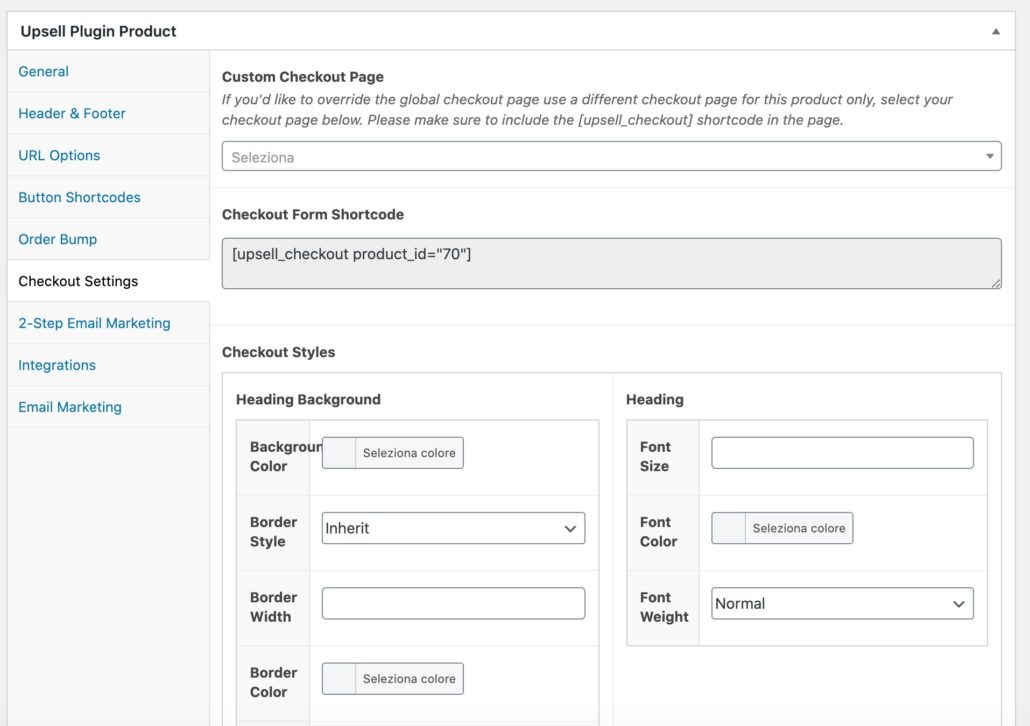Collapse the Upsell Plugin Product panel
The image size is (1030, 726).
996,31
